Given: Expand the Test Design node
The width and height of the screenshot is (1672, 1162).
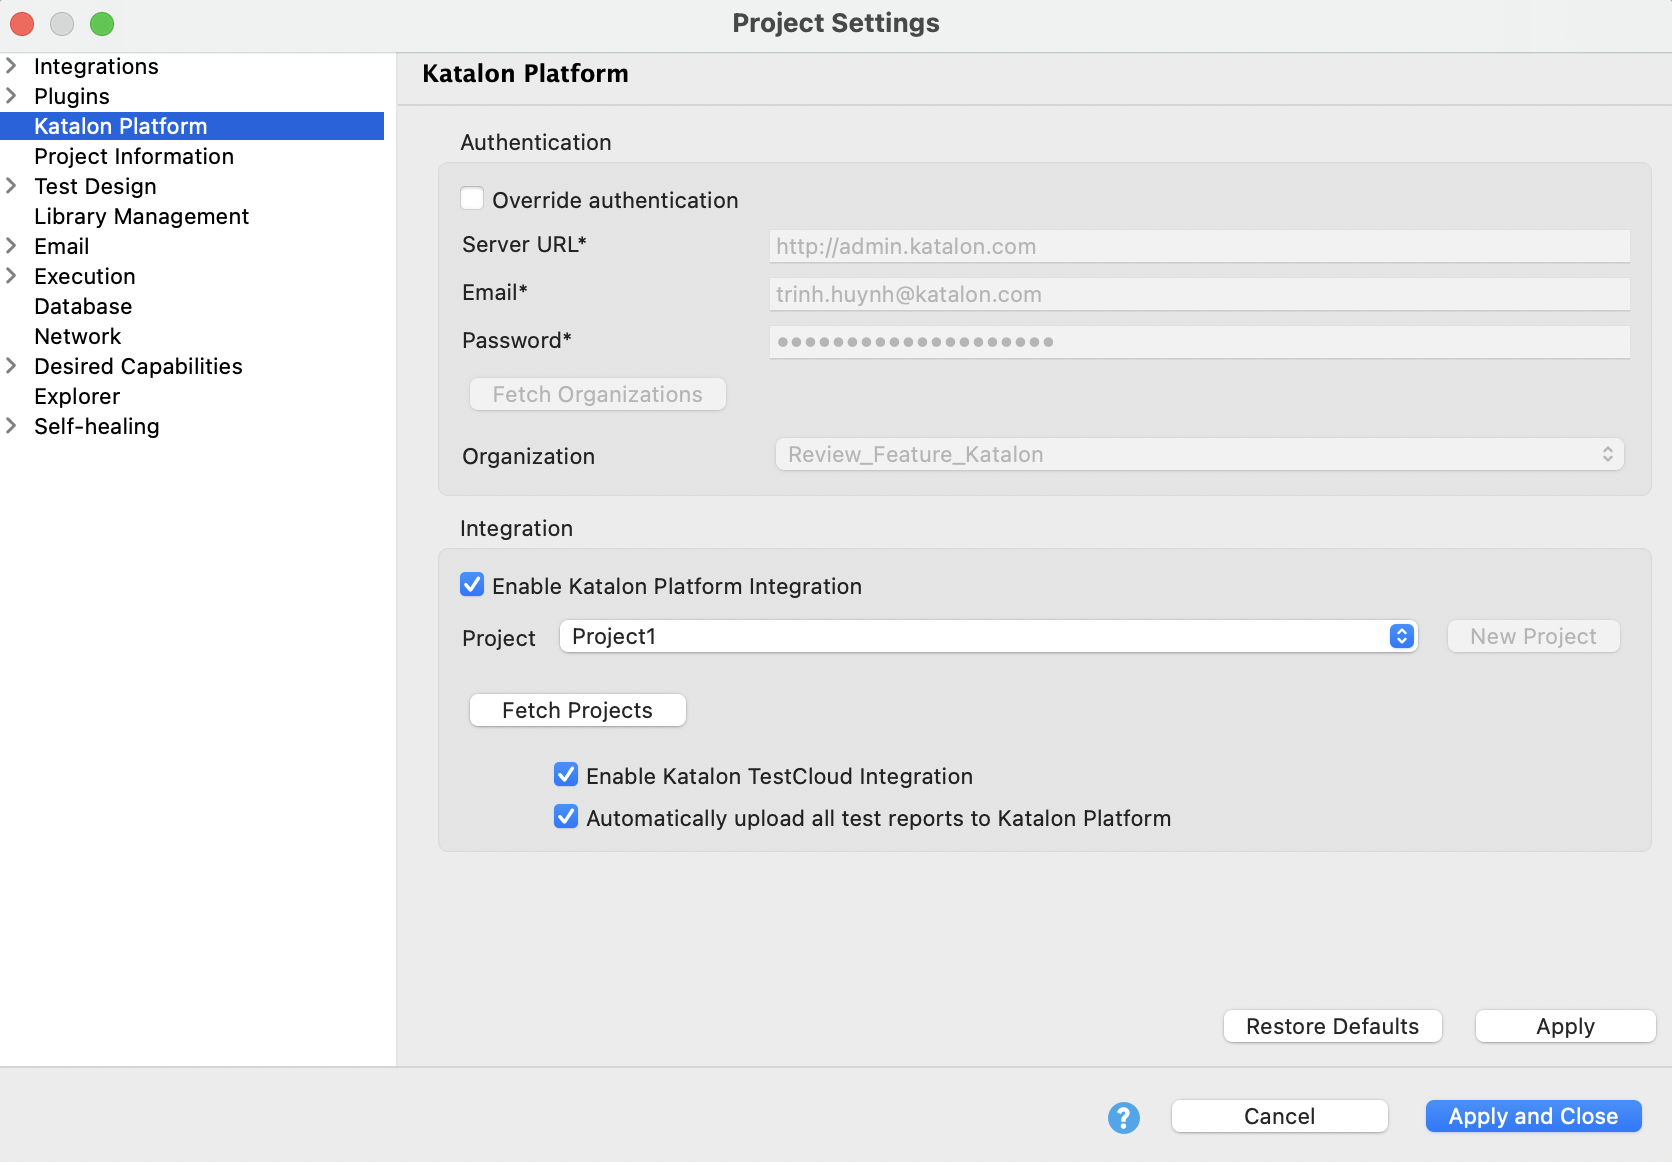Looking at the screenshot, I should pos(12,186).
